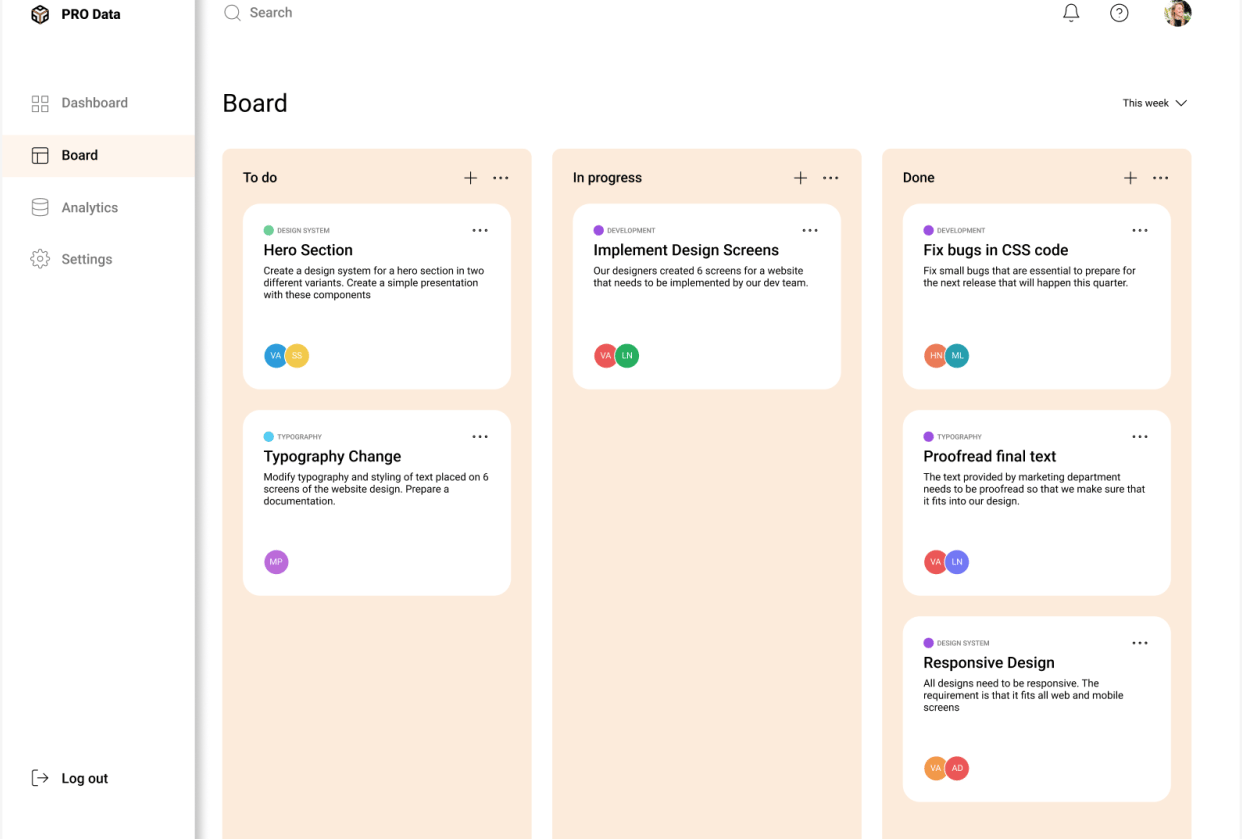Open Analytics from the sidebar
The width and height of the screenshot is (1242, 839).
tap(40, 207)
